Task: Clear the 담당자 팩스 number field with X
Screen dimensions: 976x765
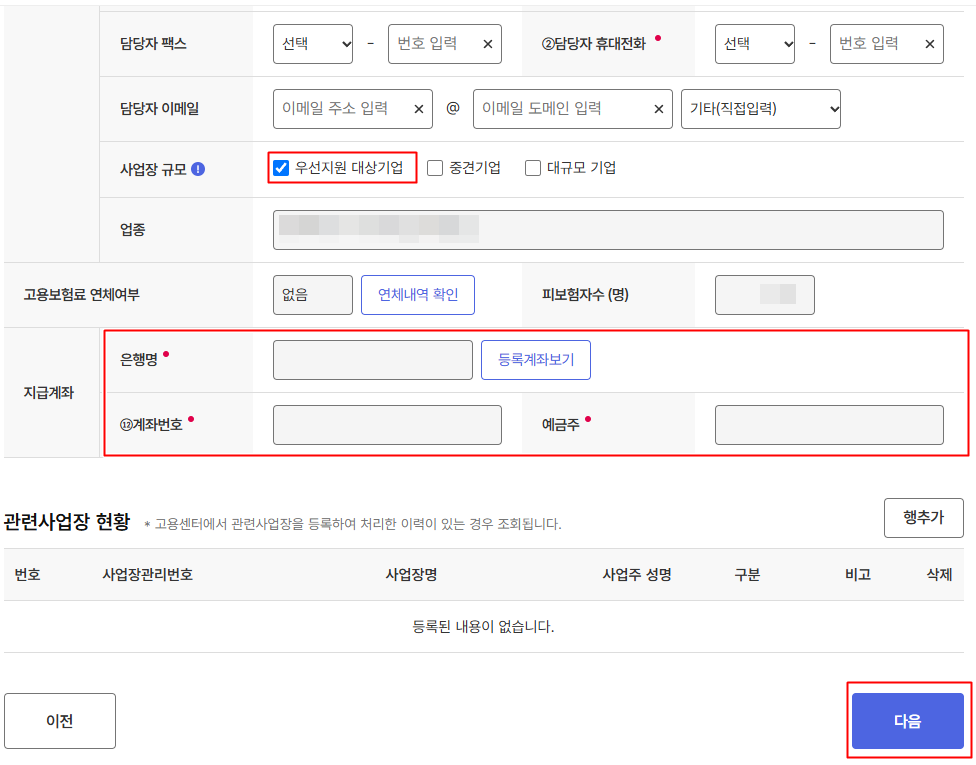Action: click(x=488, y=44)
